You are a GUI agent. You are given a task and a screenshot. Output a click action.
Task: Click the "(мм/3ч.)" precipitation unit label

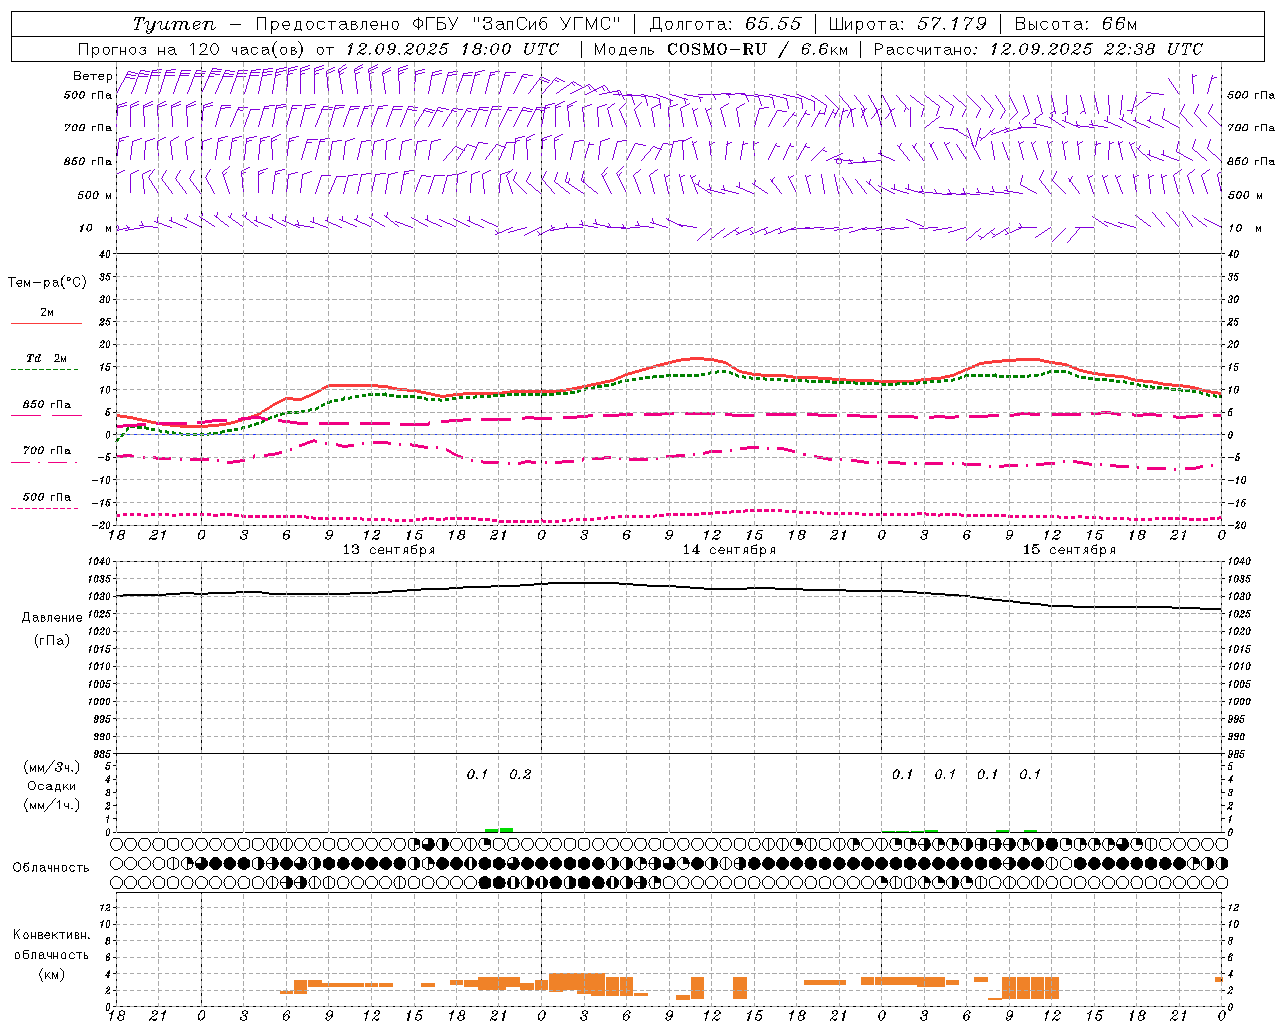(x=51, y=767)
